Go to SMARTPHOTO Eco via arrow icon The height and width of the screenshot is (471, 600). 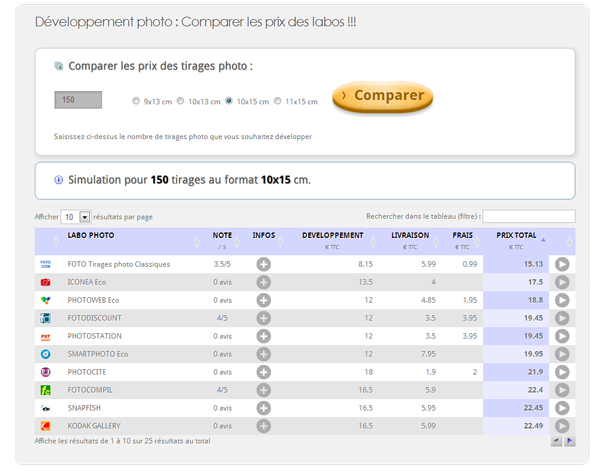click(x=562, y=354)
